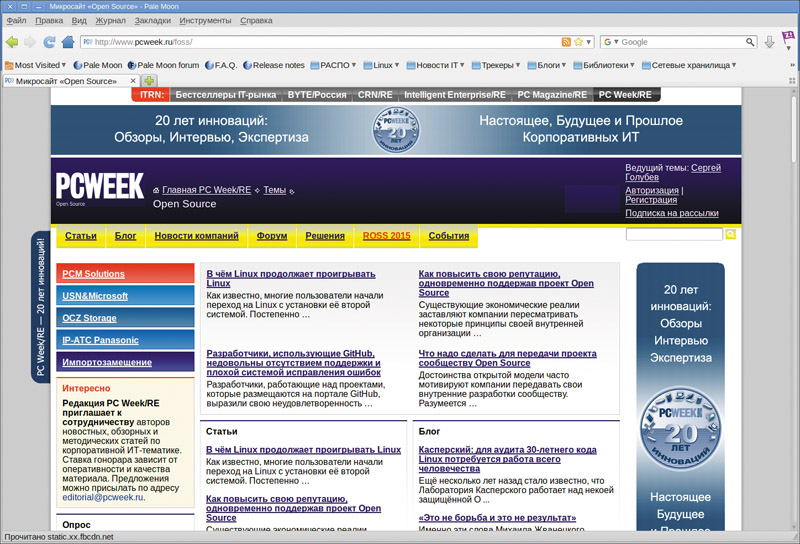This screenshot has width=800, height=544.
Task: Open PC Magazine/RE in ITRN bar
Action: click(552, 95)
